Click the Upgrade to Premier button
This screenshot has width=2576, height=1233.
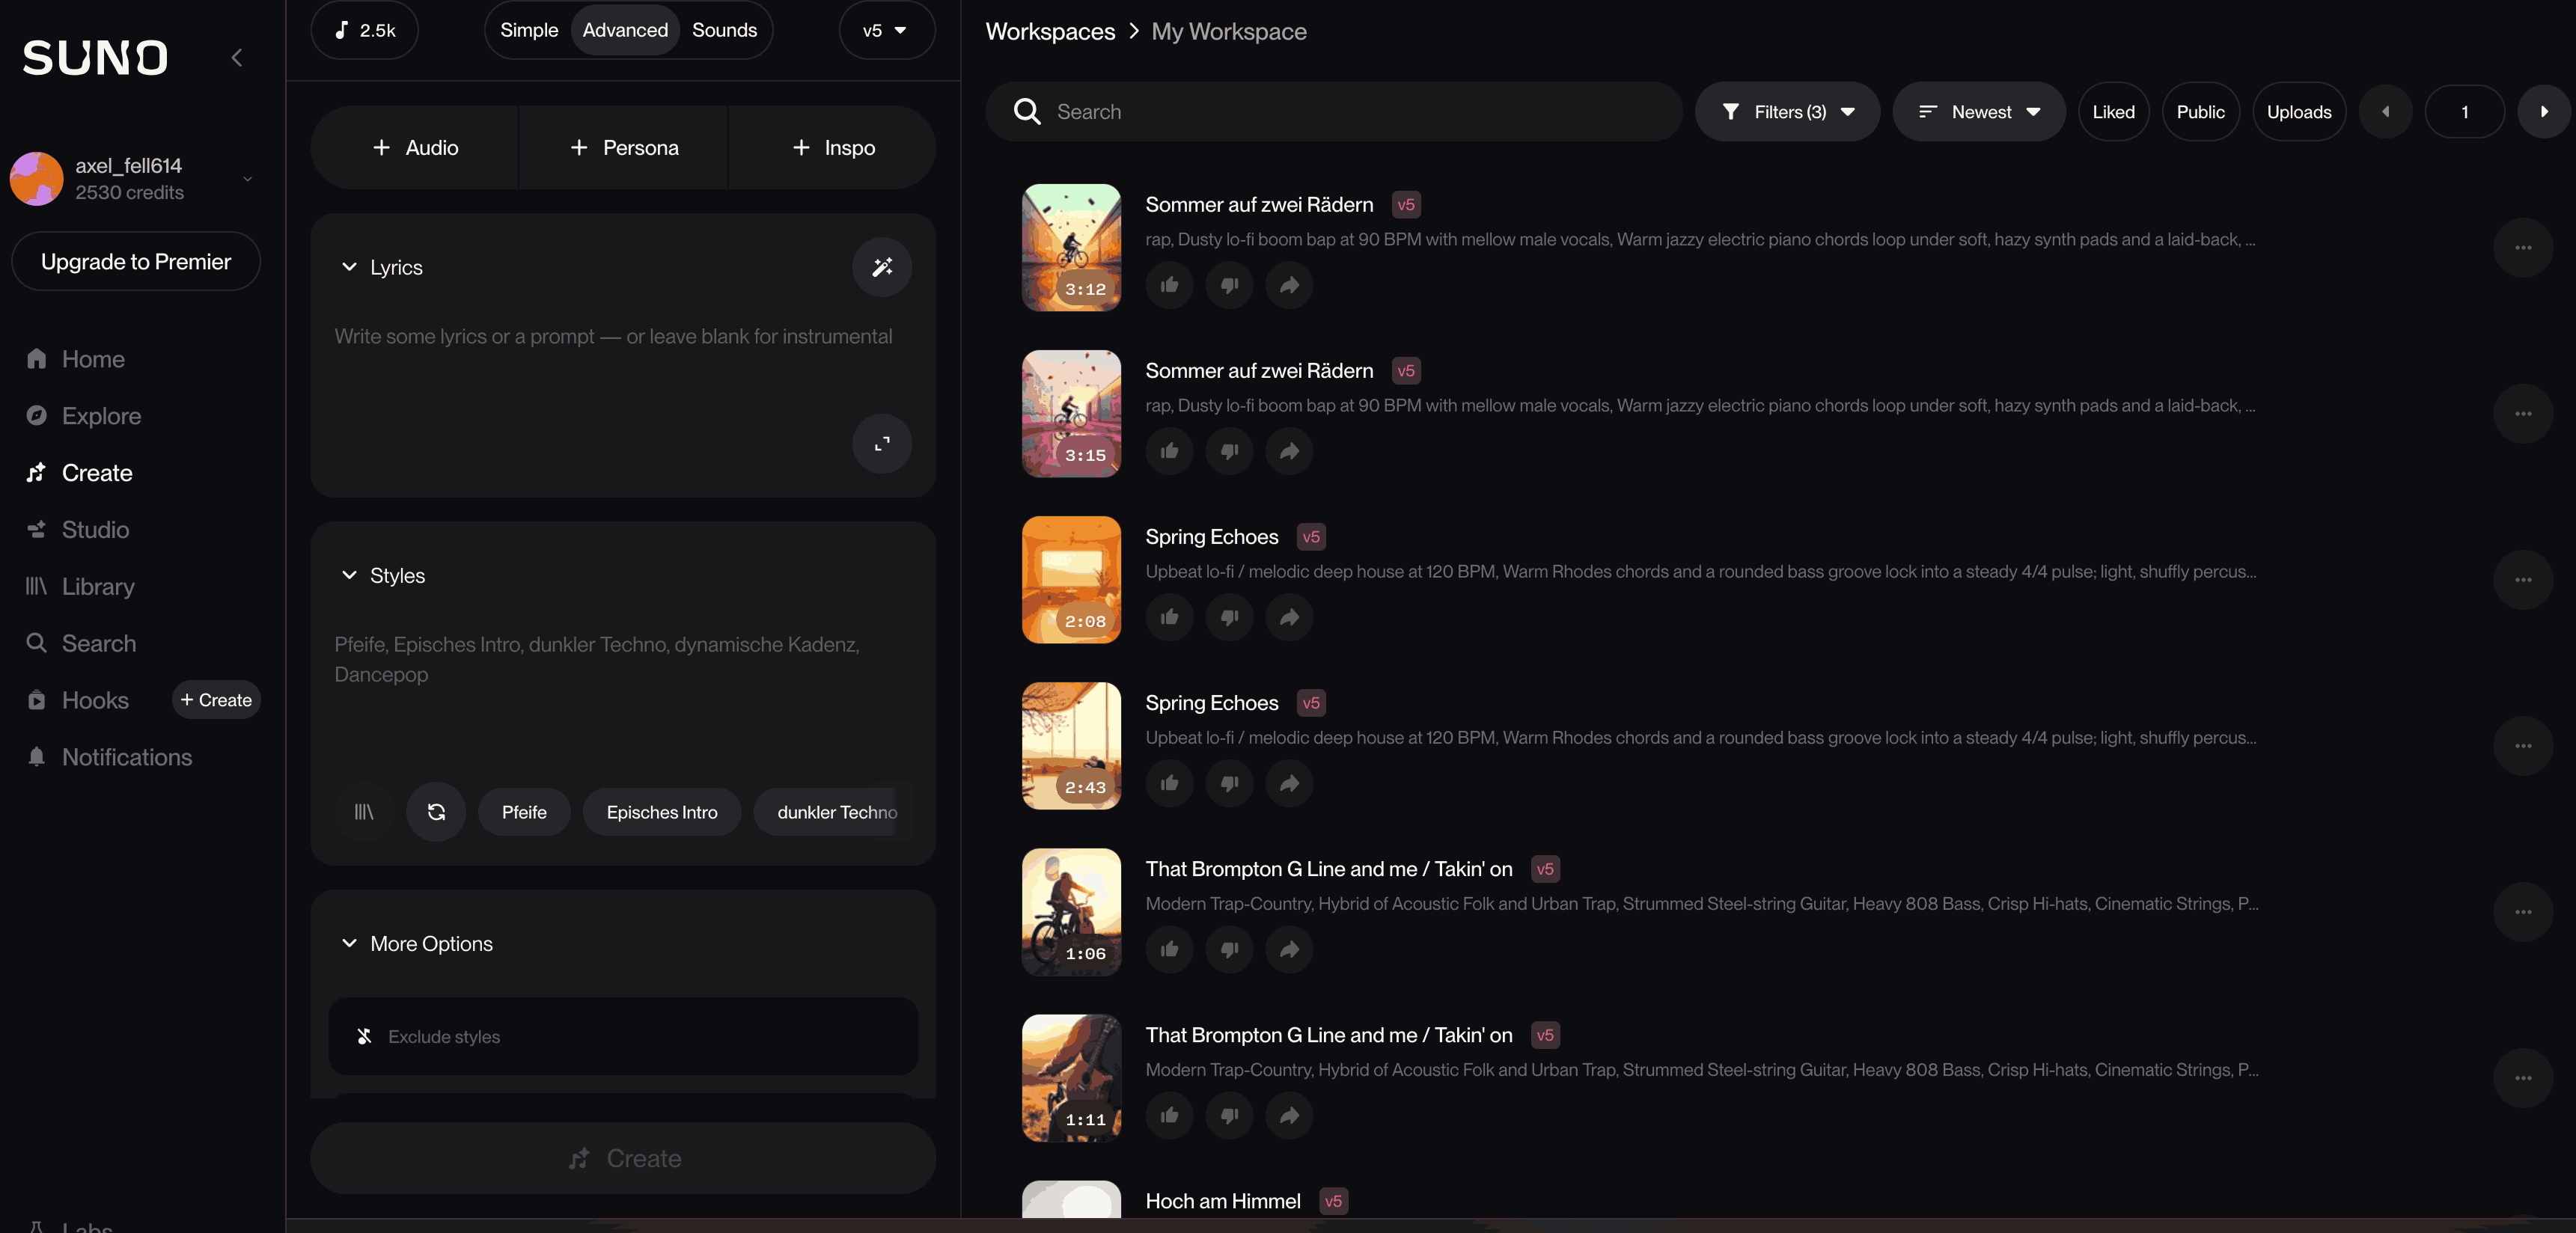pos(136,262)
